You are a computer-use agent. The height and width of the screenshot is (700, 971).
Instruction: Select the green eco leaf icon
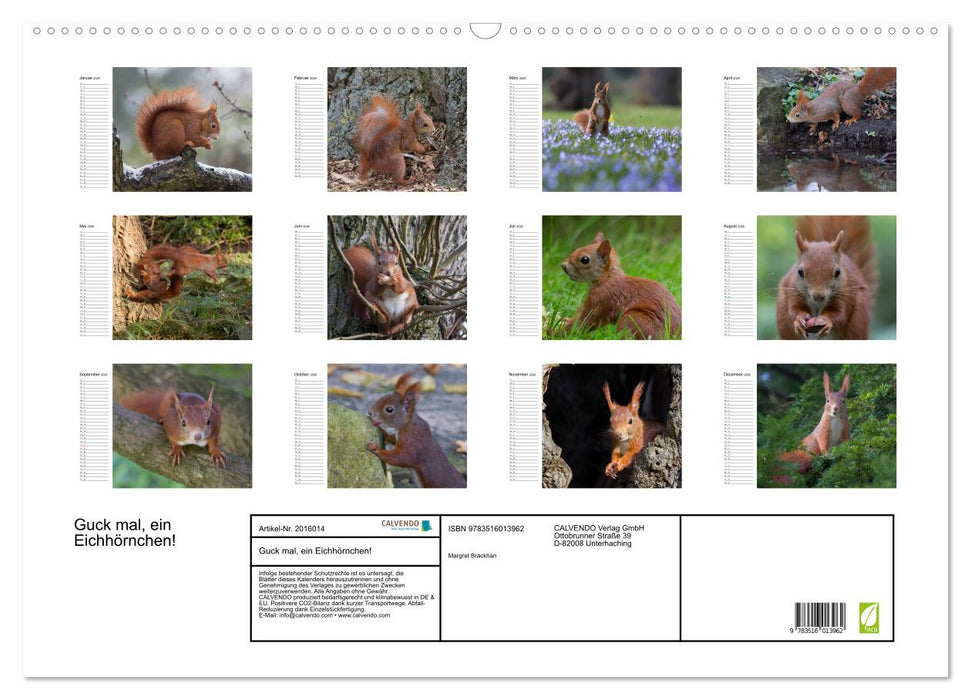[869, 618]
